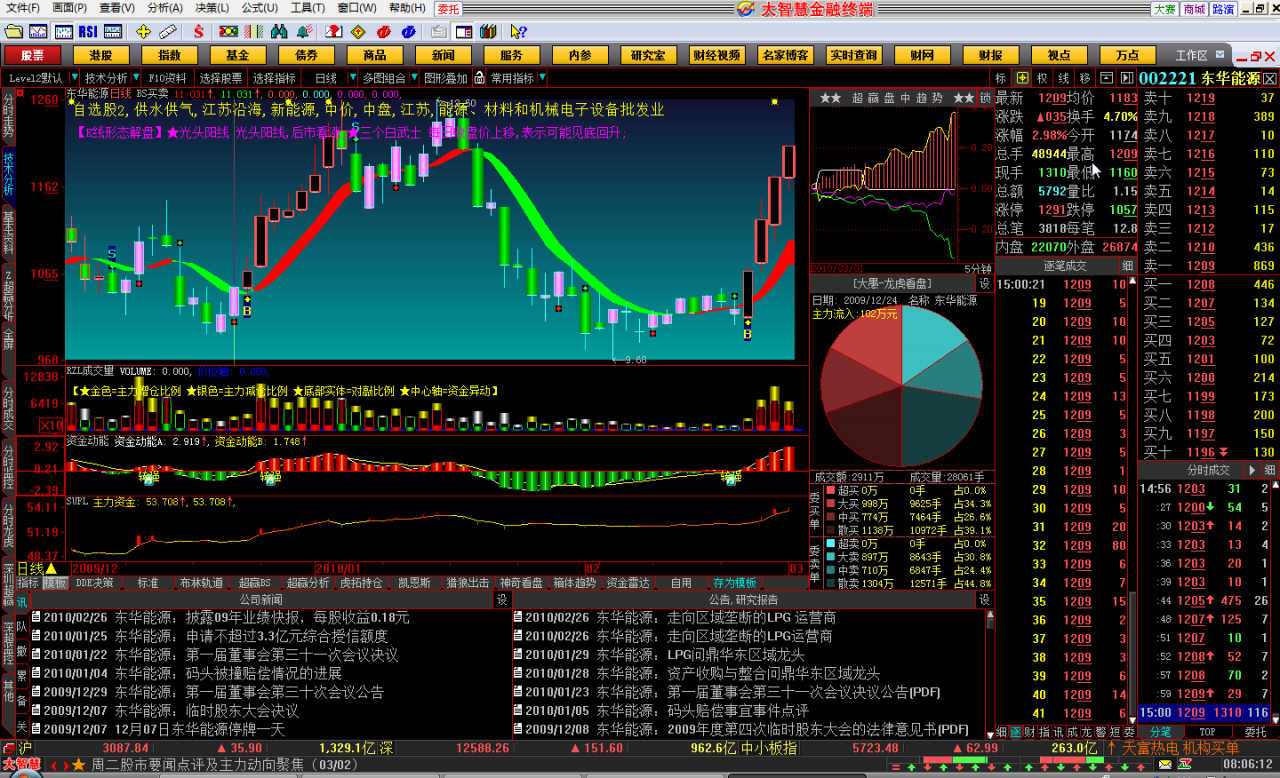Click the 逐笔成交 panel header
1280x778 pixels.
1065,266
